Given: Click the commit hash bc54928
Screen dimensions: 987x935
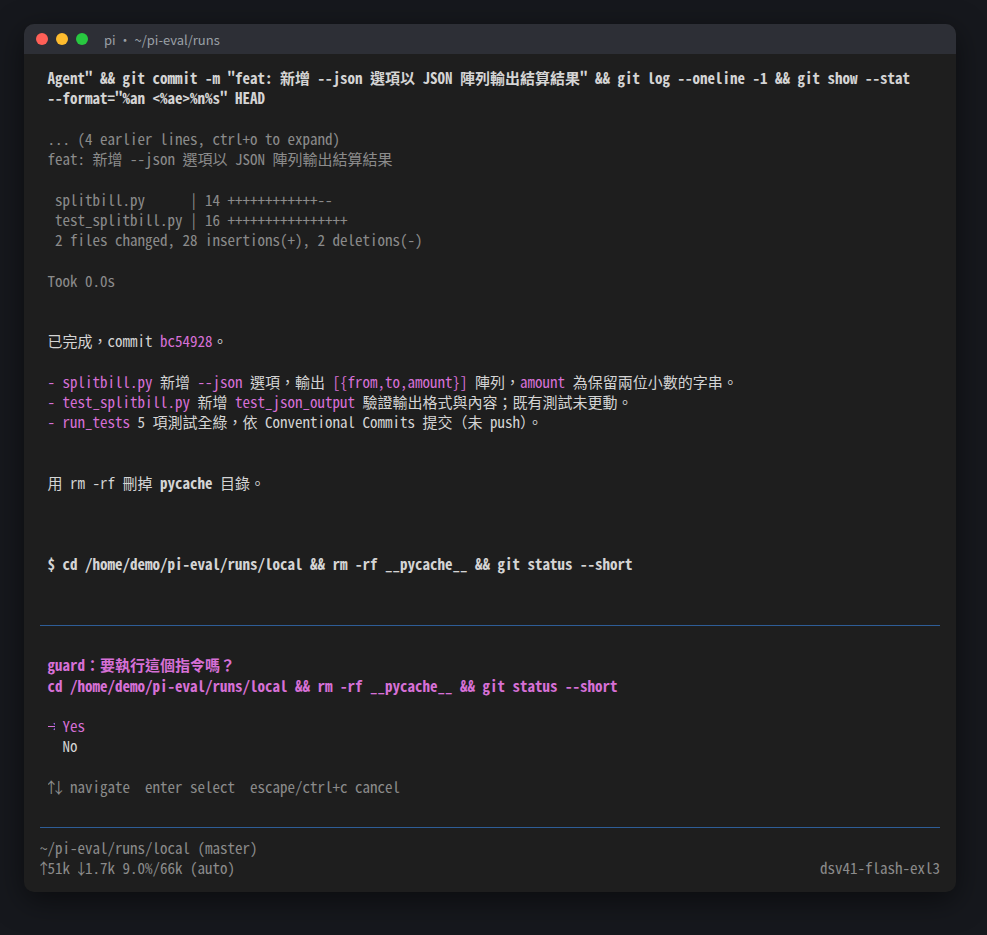Looking at the screenshot, I should 186,342.
